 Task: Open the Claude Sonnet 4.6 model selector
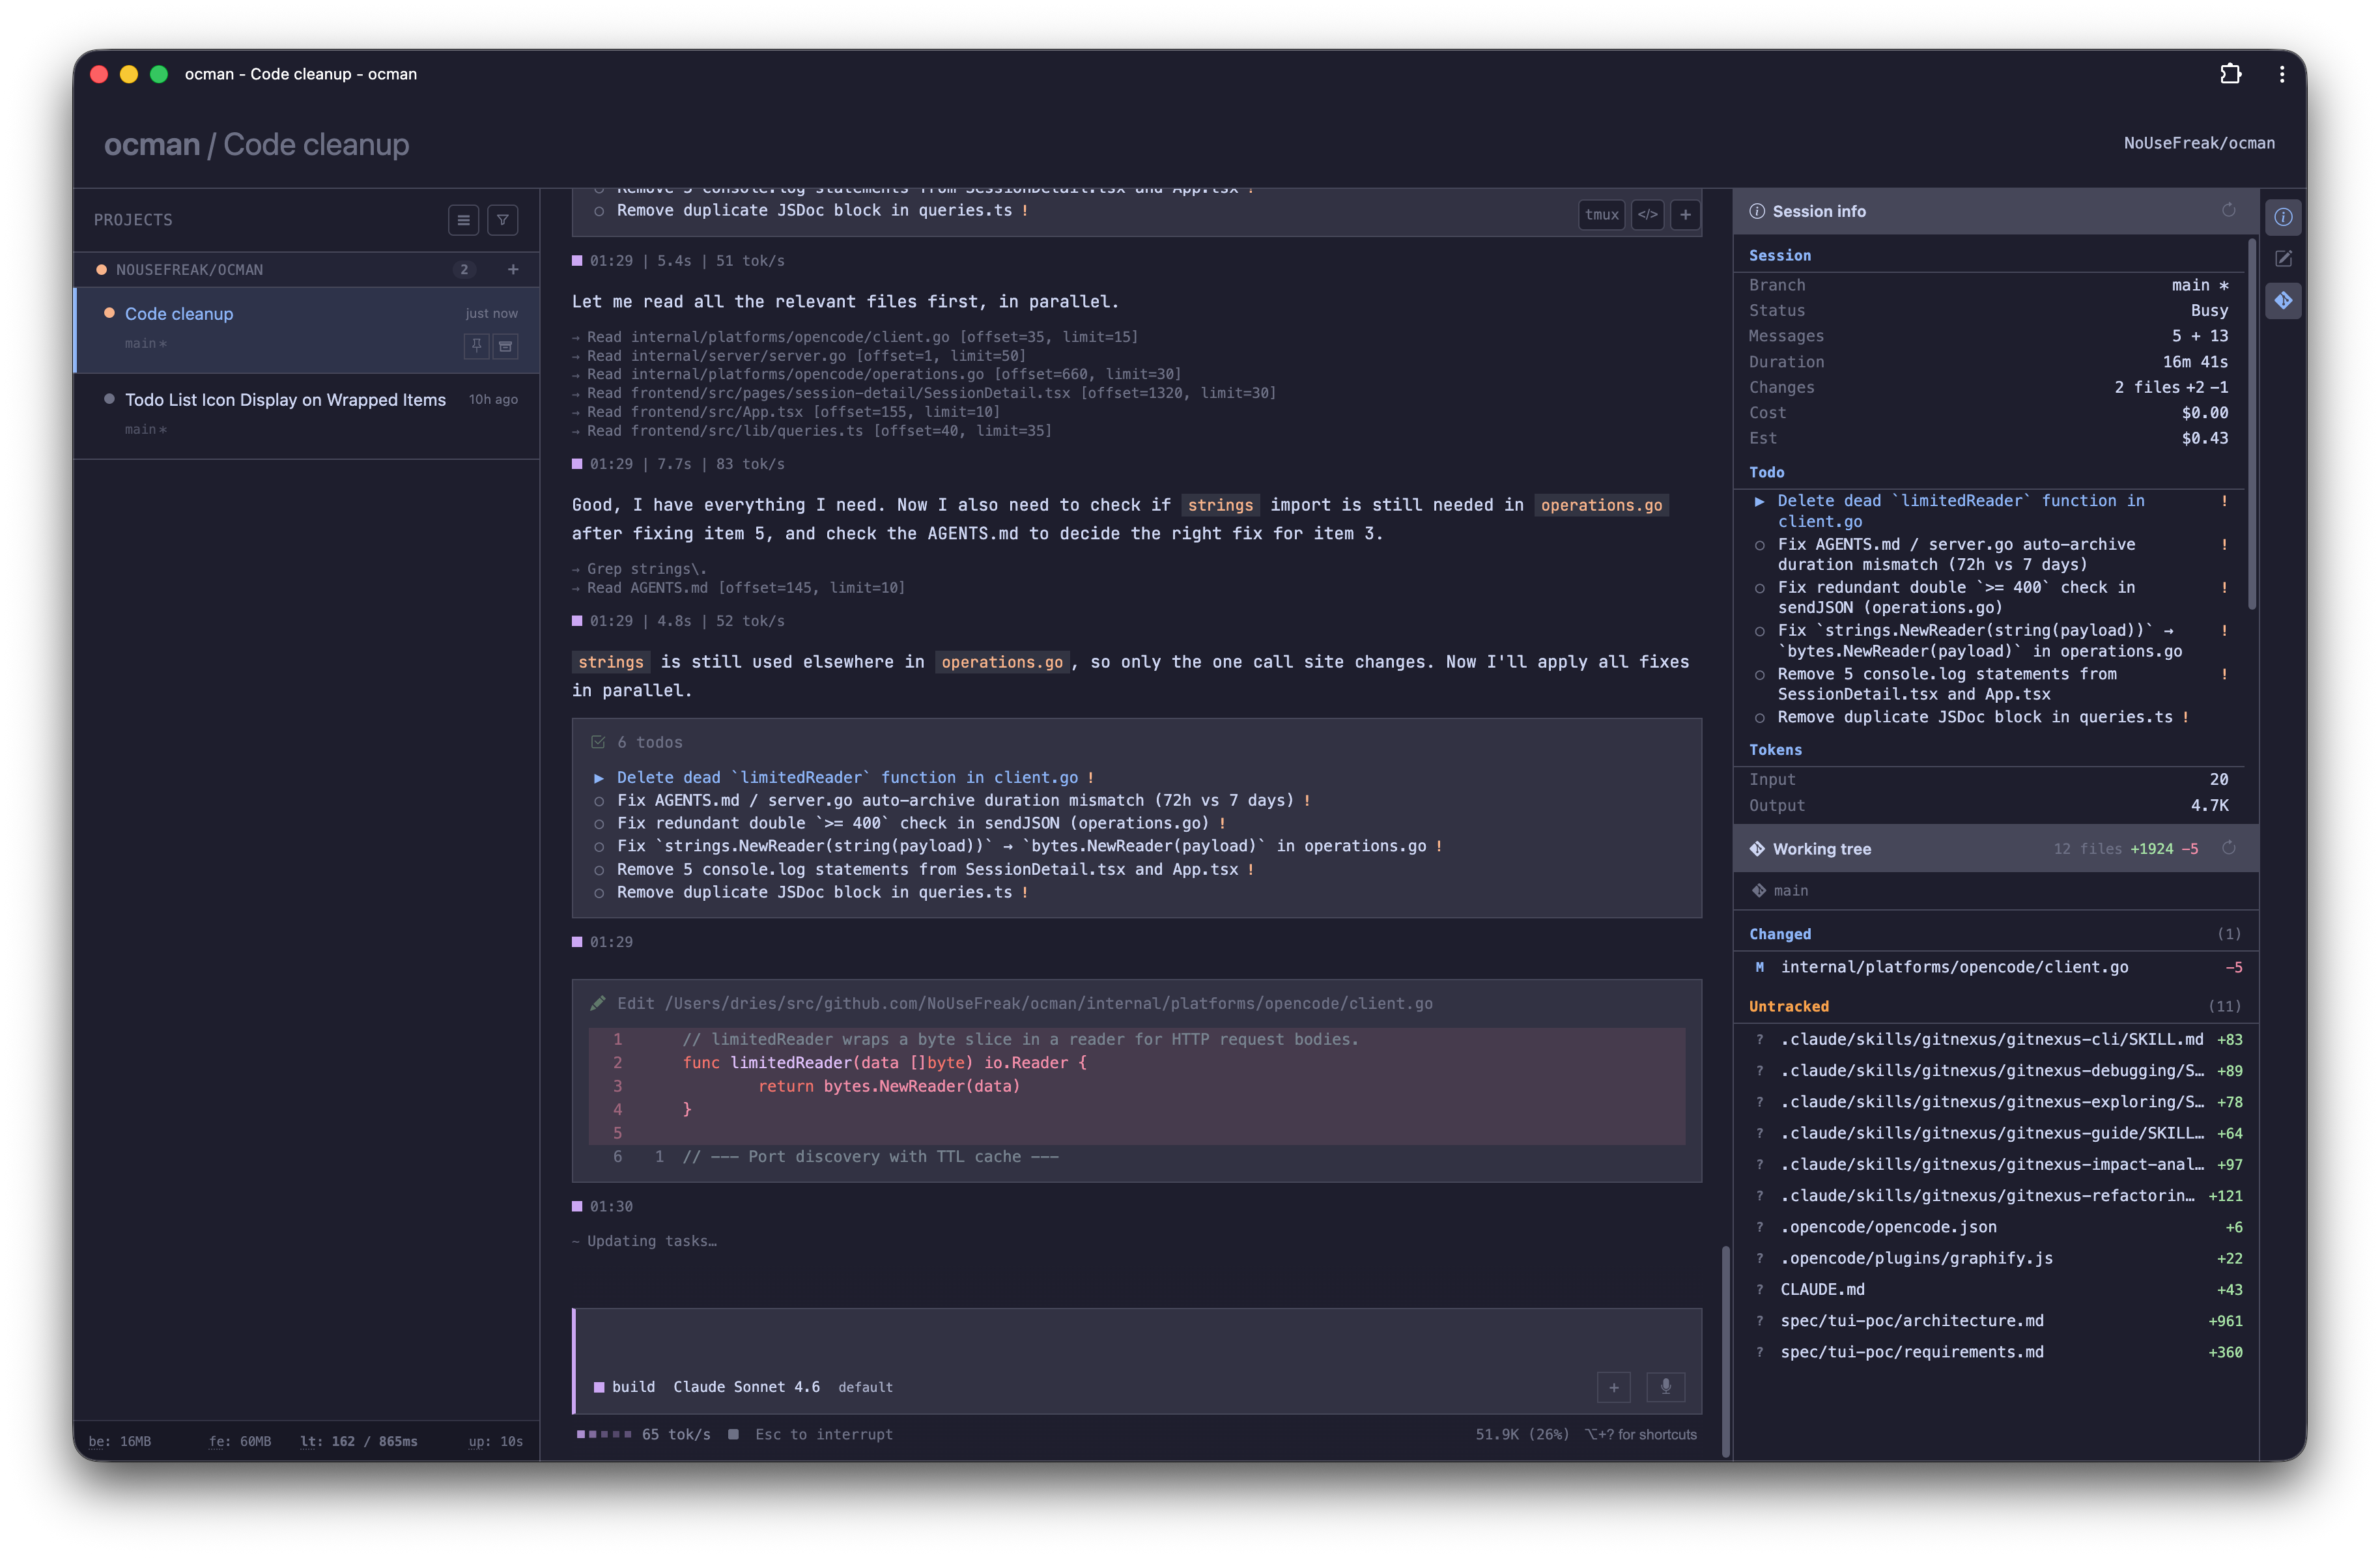[x=746, y=1387]
